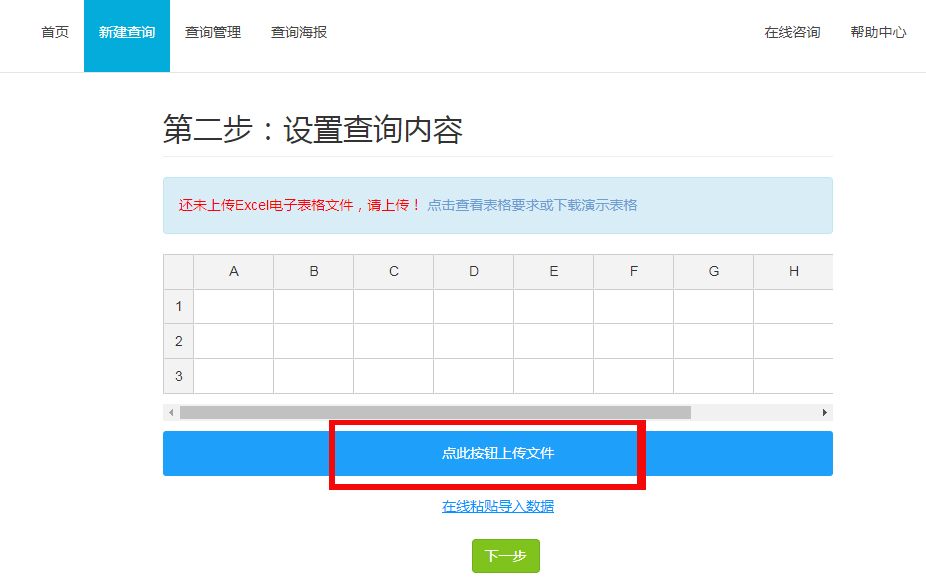Click cell D1 in the spreadsheet
The image size is (926, 581).
[474, 306]
